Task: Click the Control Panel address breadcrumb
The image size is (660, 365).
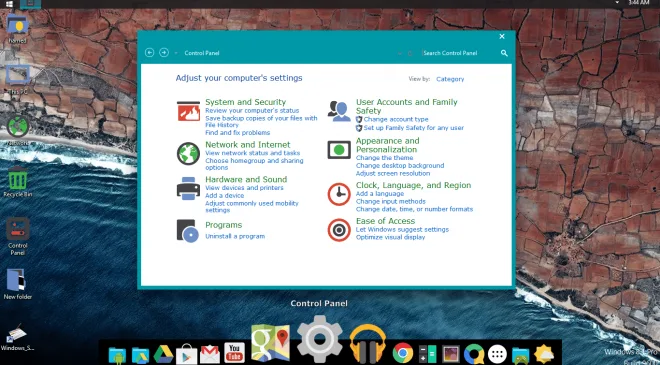Action: pyautogui.click(x=202, y=53)
